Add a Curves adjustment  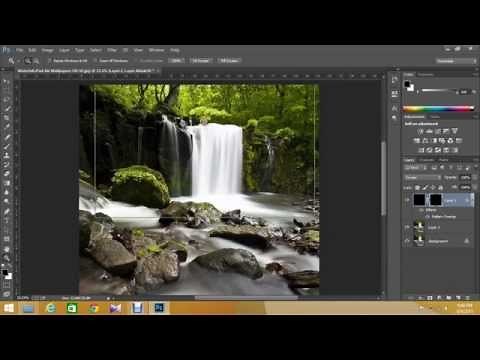click(438, 131)
